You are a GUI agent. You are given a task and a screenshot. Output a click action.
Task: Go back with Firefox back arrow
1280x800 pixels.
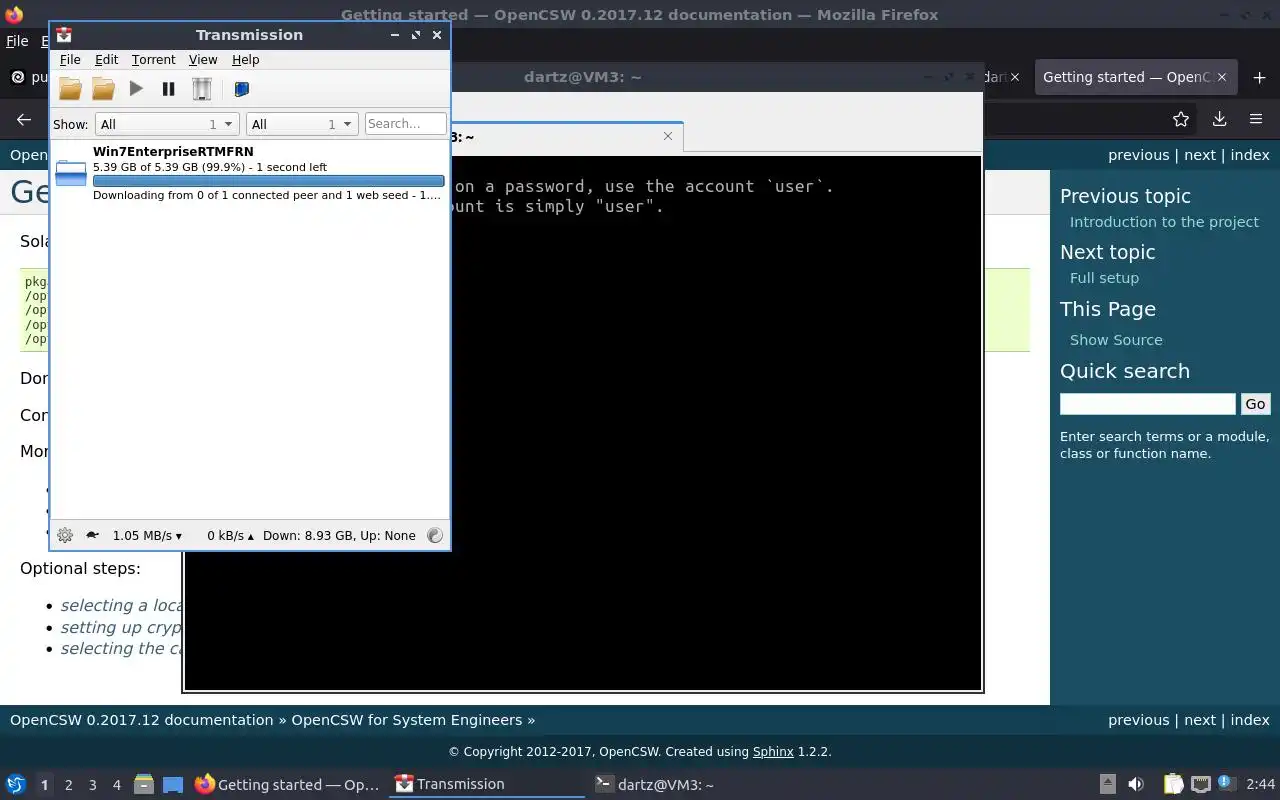pos(24,119)
